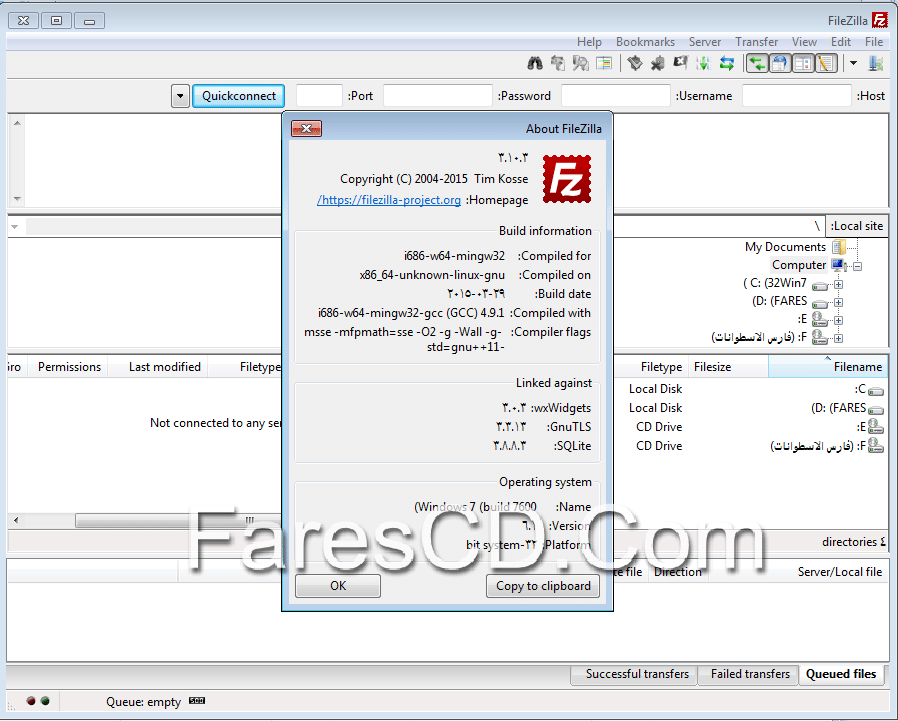Toggle the local directory tree display

pyautogui.click(x=803, y=63)
